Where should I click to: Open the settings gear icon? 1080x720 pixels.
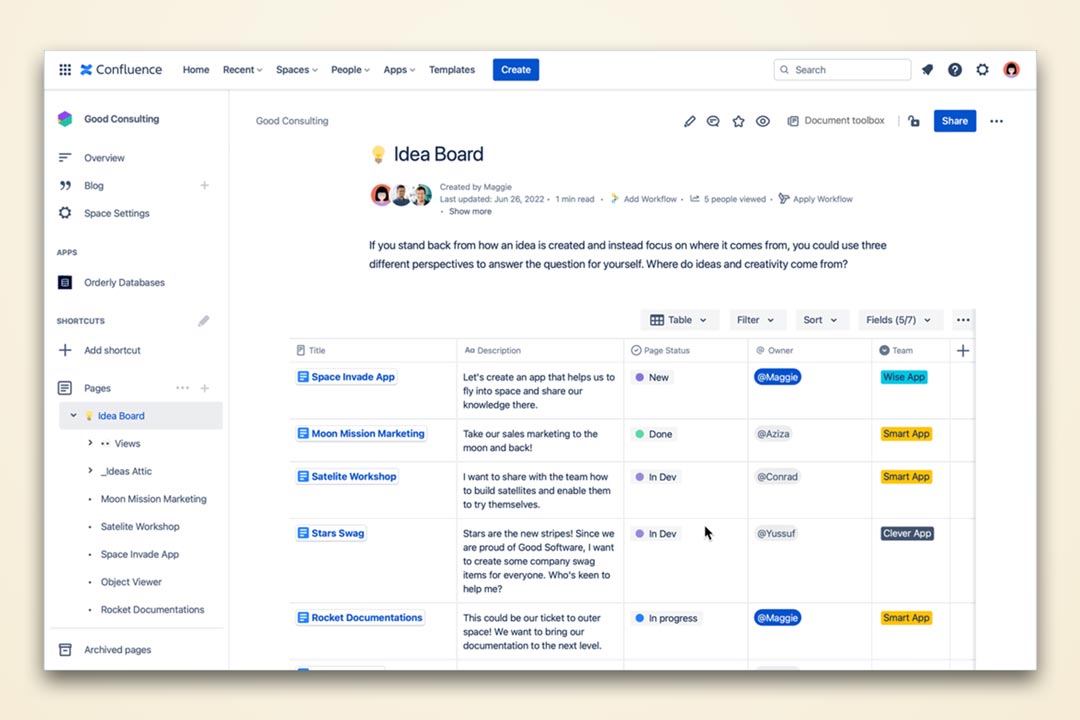[983, 70]
